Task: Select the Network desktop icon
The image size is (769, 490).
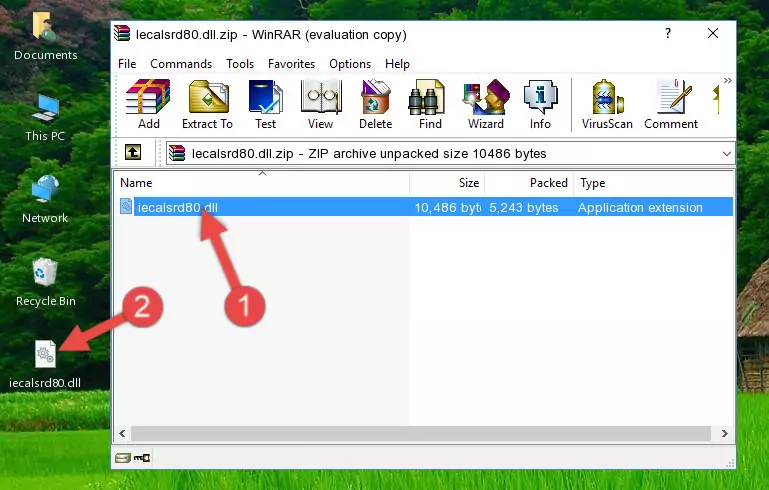Action: click(45, 200)
